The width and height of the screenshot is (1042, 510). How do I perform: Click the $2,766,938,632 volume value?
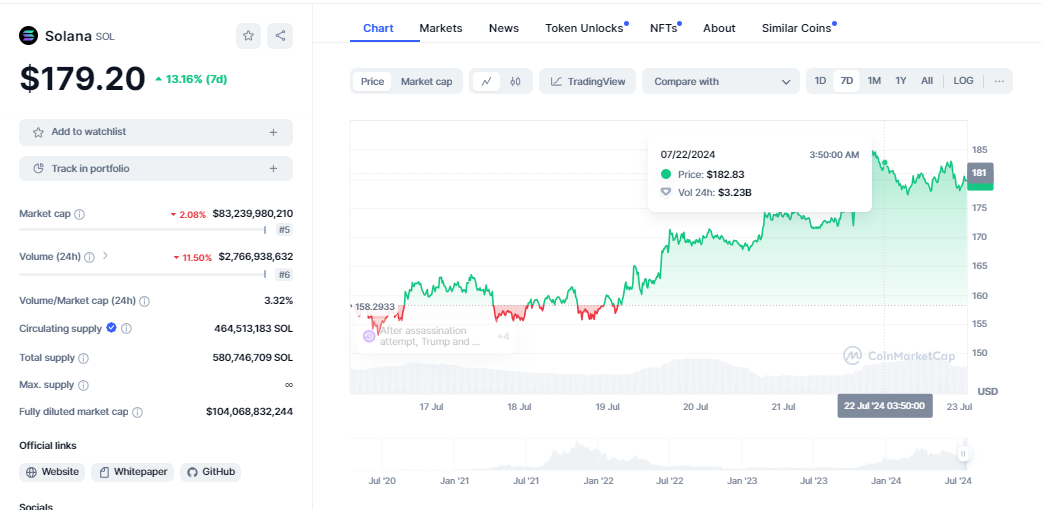point(256,257)
